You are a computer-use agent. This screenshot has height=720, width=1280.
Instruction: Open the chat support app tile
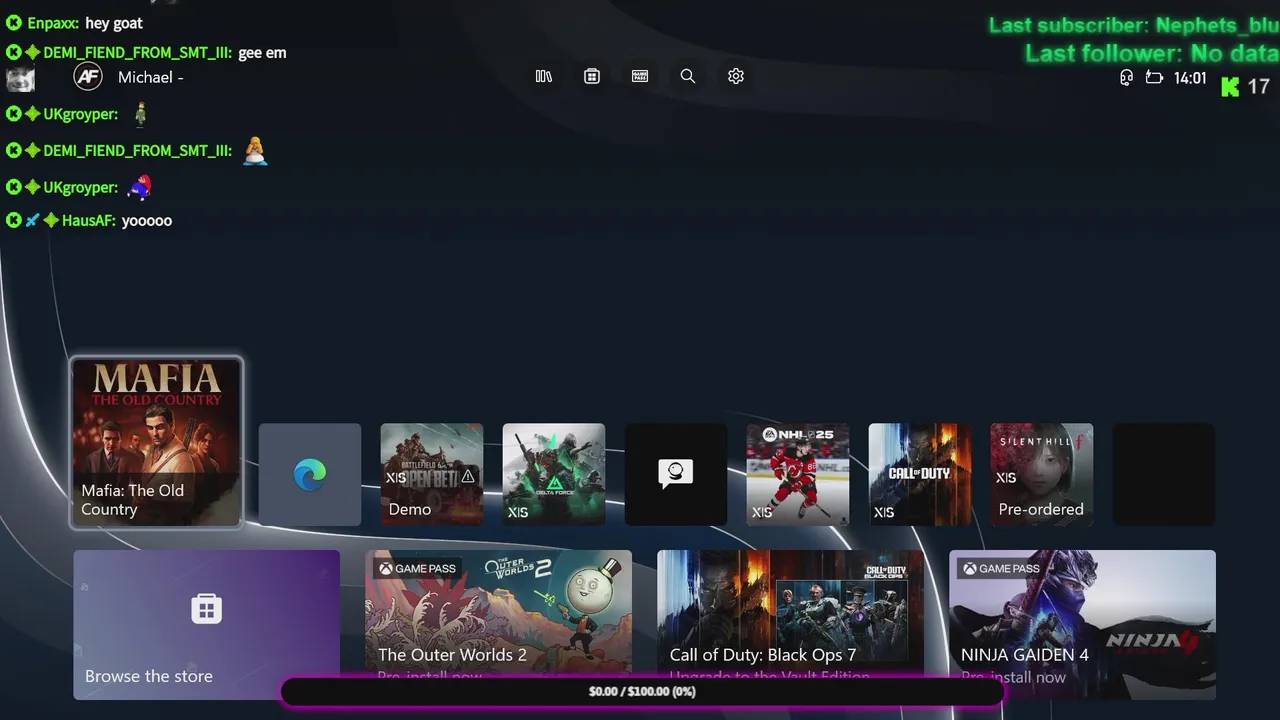tap(676, 474)
